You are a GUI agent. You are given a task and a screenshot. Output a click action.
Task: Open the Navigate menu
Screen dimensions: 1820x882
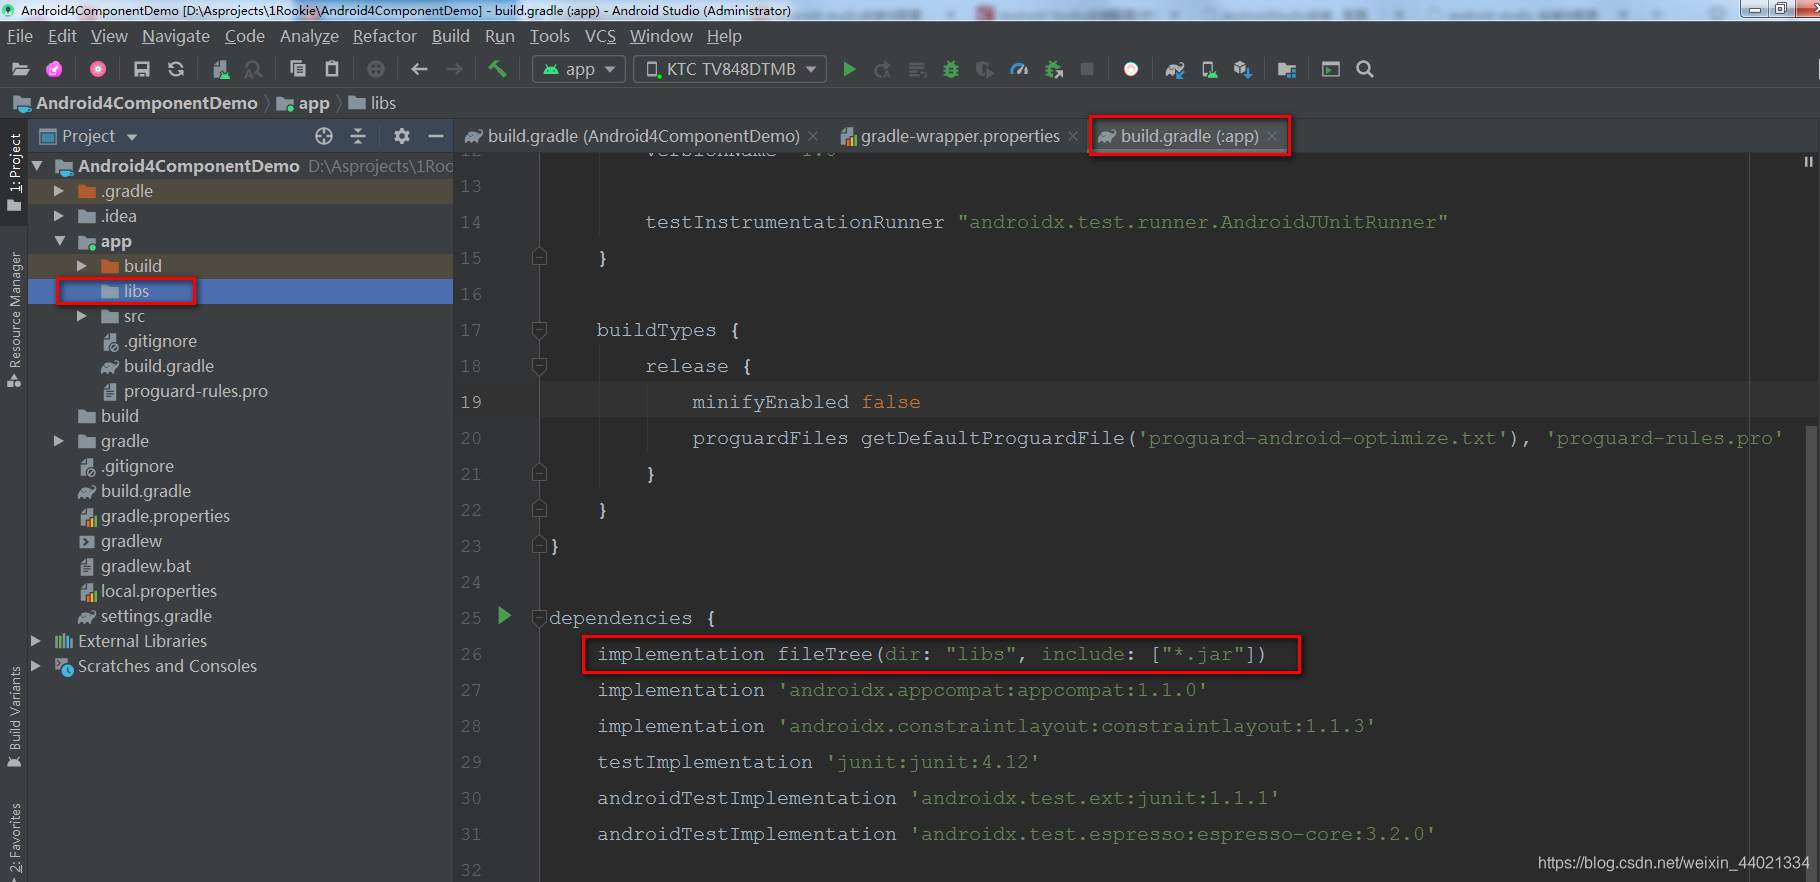[176, 36]
